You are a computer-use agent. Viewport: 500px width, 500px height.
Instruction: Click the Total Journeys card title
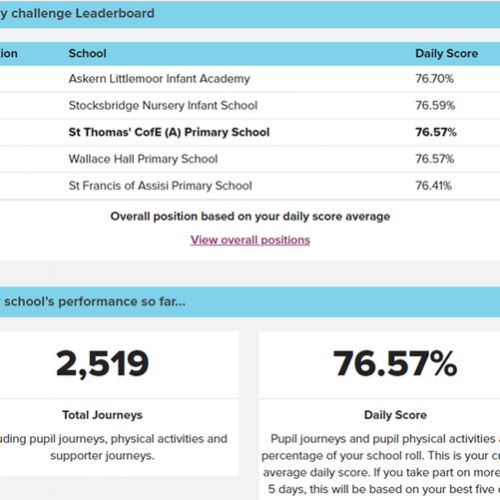point(102,415)
